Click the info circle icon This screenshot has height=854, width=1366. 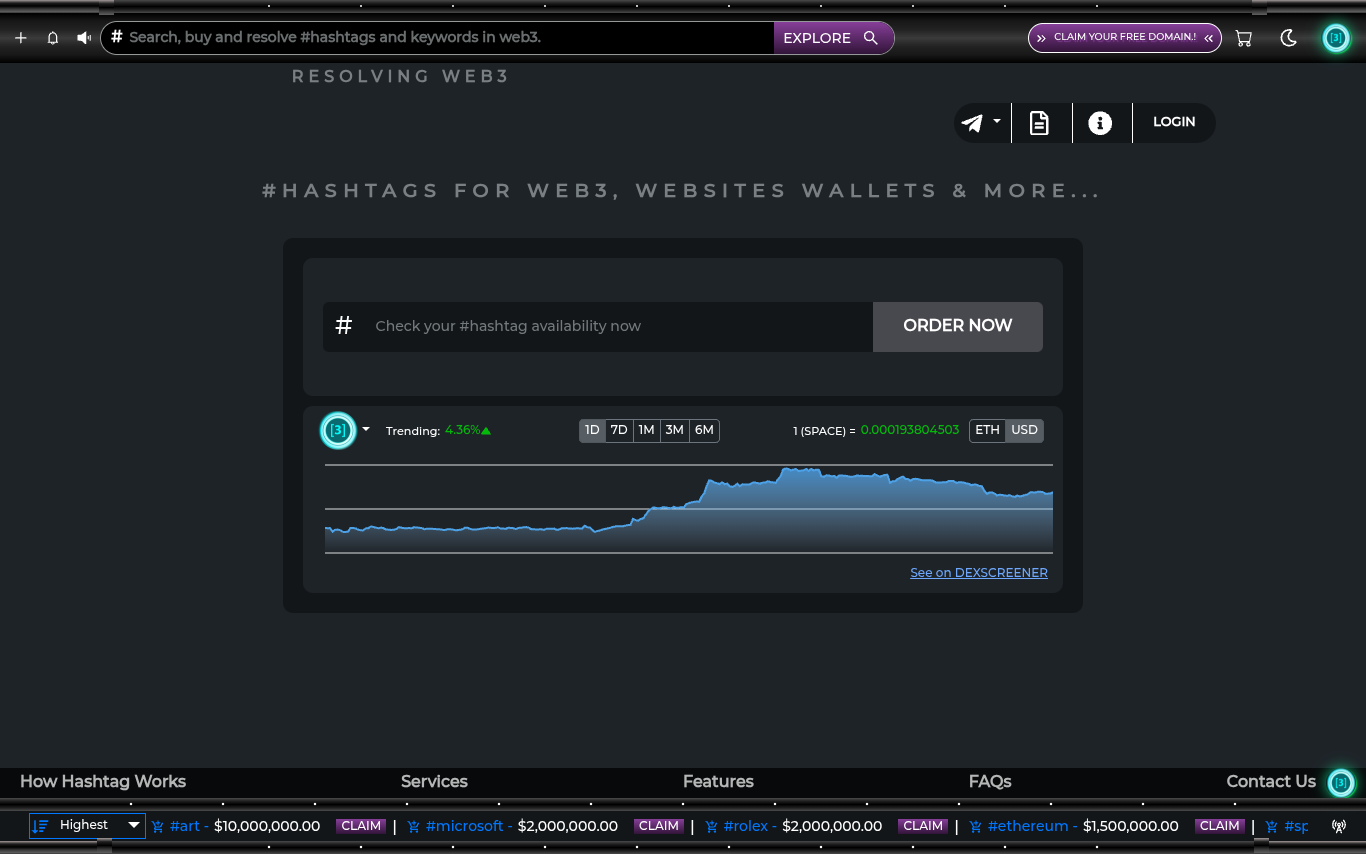pyautogui.click(x=1100, y=123)
